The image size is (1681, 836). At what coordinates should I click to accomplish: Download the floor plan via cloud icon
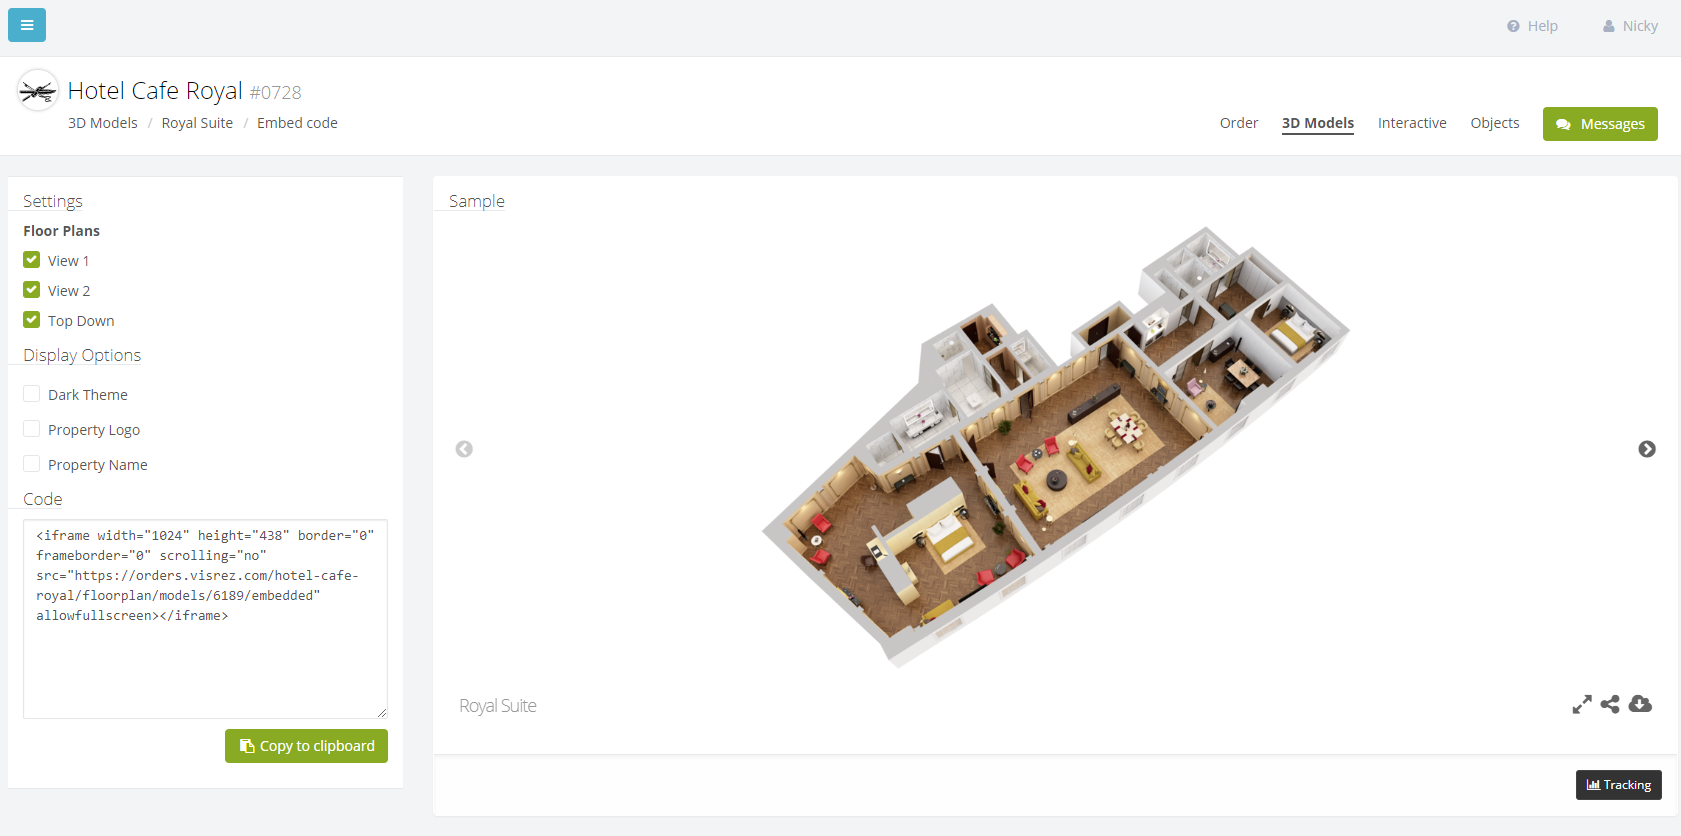click(1640, 704)
